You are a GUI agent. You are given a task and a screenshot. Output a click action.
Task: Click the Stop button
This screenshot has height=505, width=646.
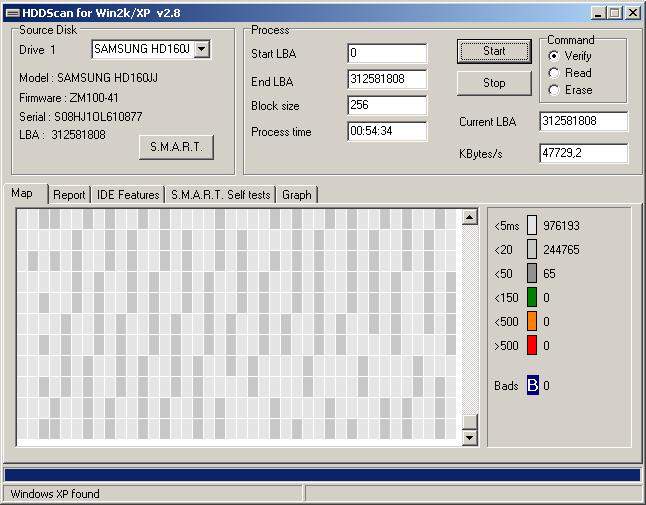pyautogui.click(x=494, y=83)
